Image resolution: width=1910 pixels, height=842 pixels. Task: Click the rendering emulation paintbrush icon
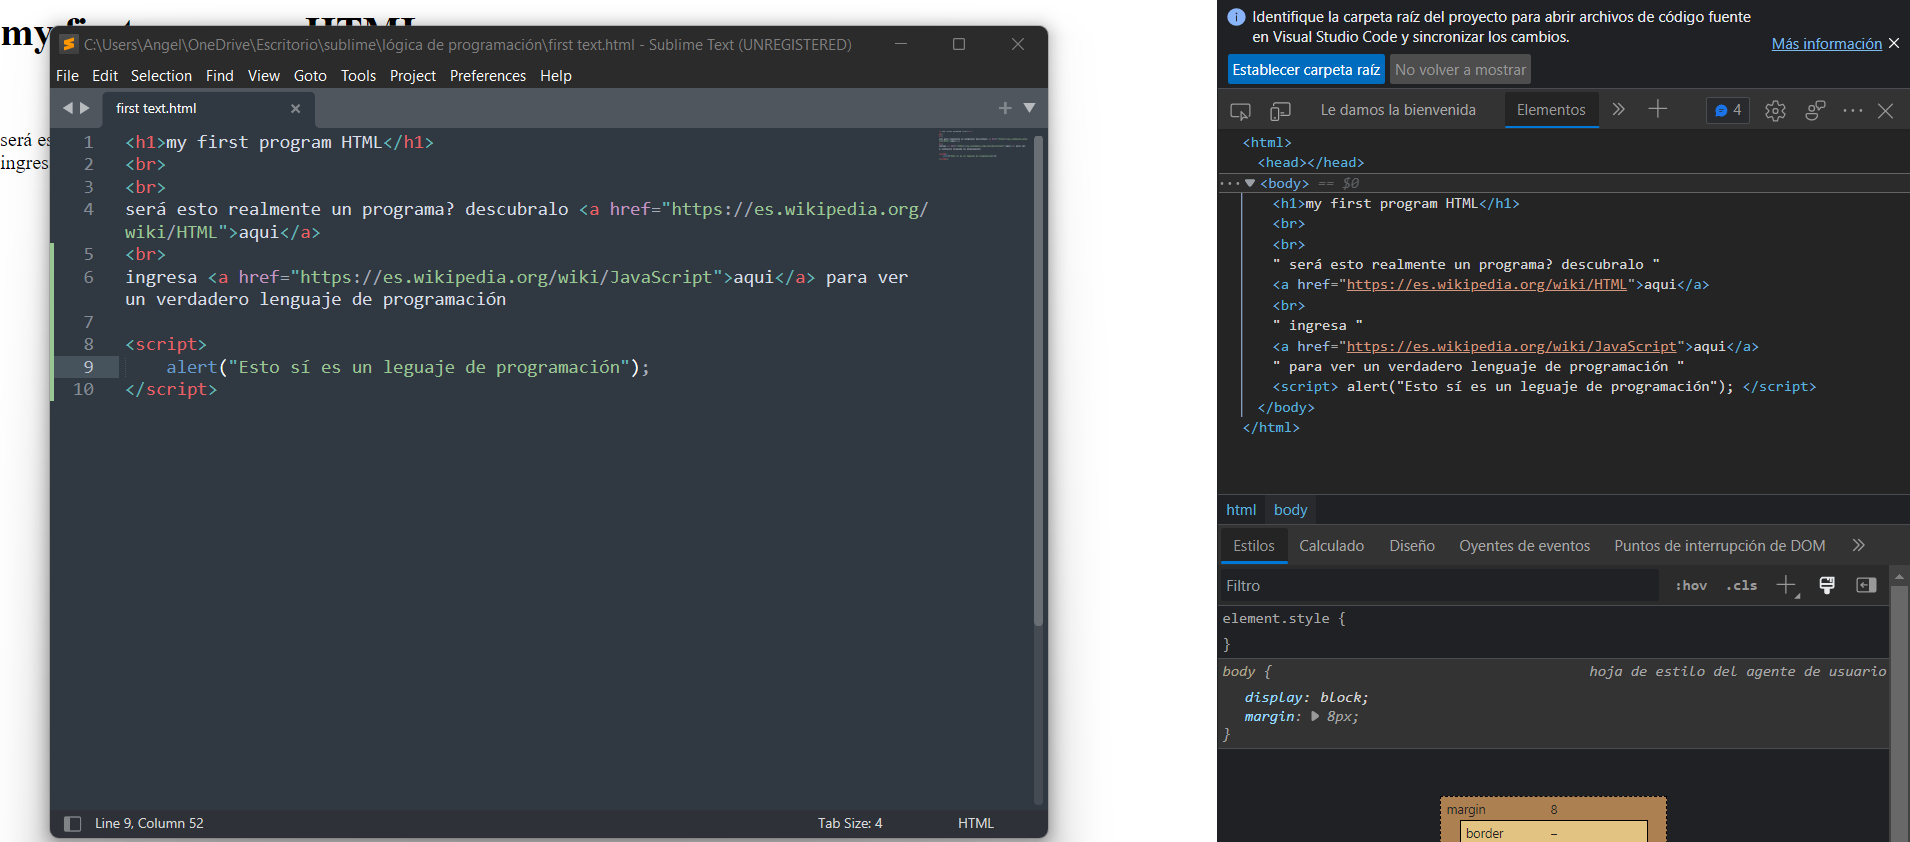click(x=1827, y=585)
